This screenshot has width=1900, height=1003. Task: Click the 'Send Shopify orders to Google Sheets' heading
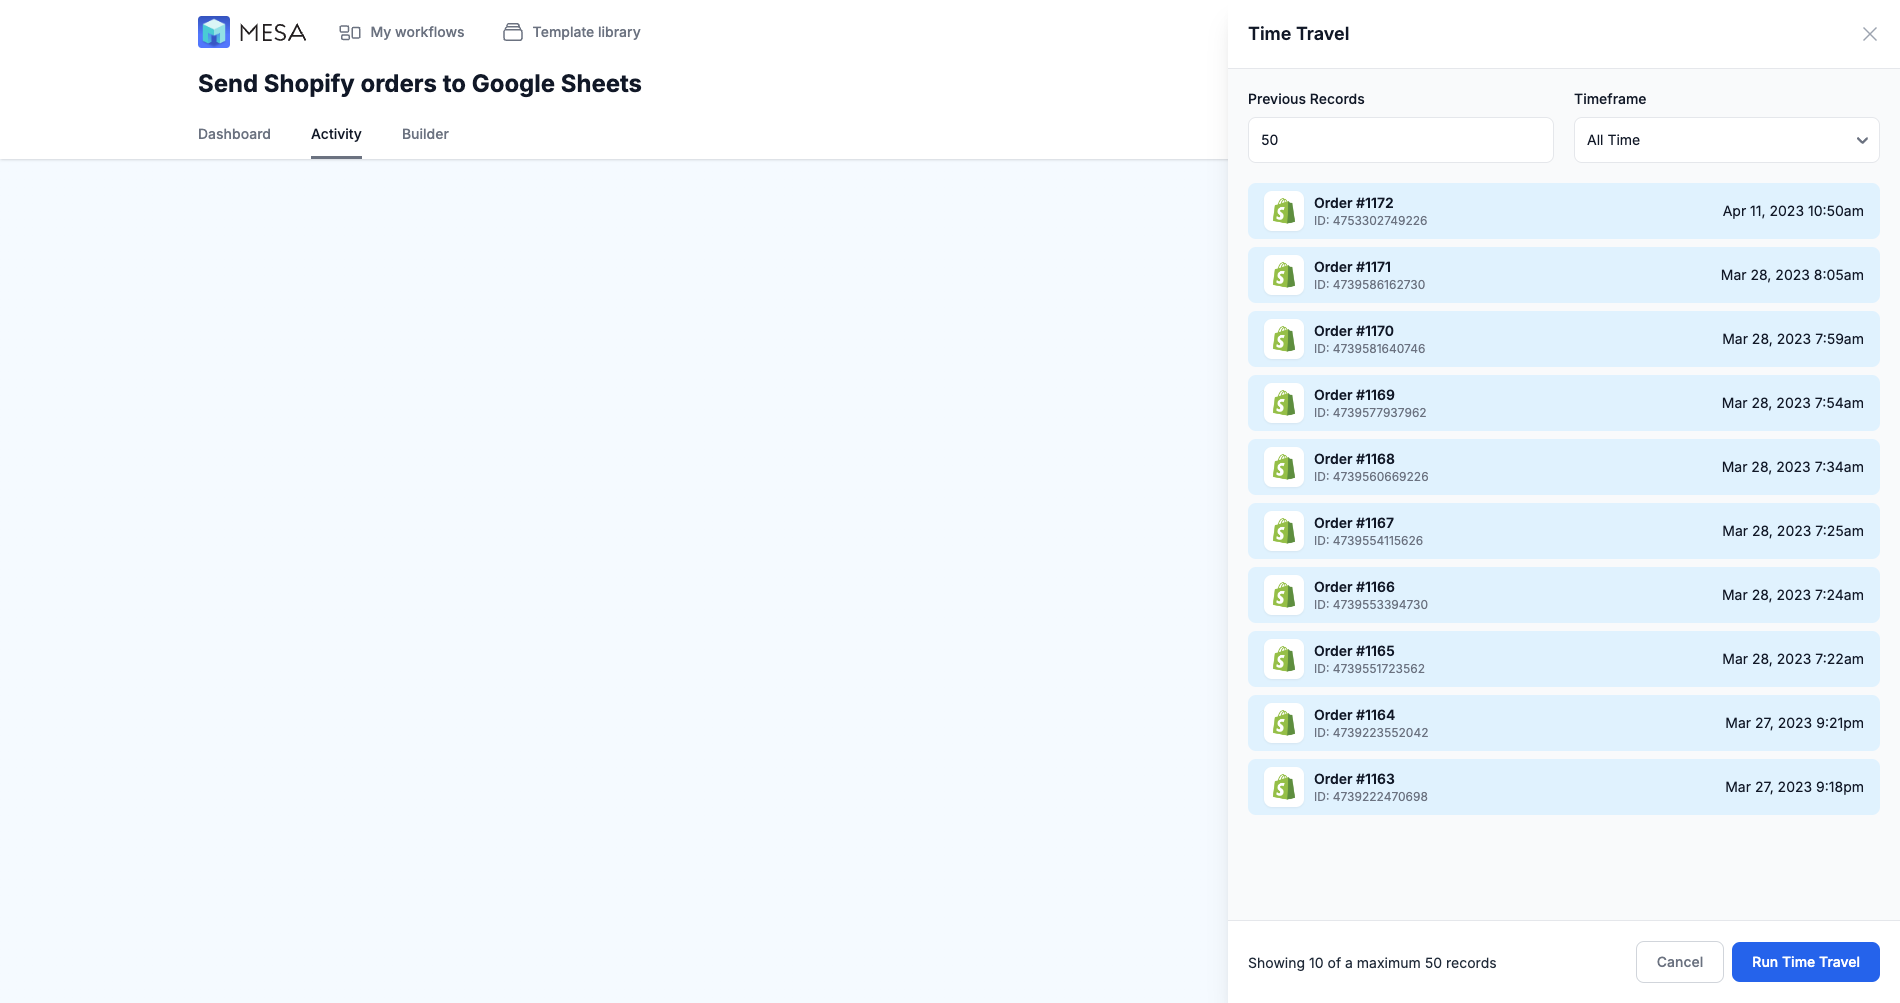420,84
